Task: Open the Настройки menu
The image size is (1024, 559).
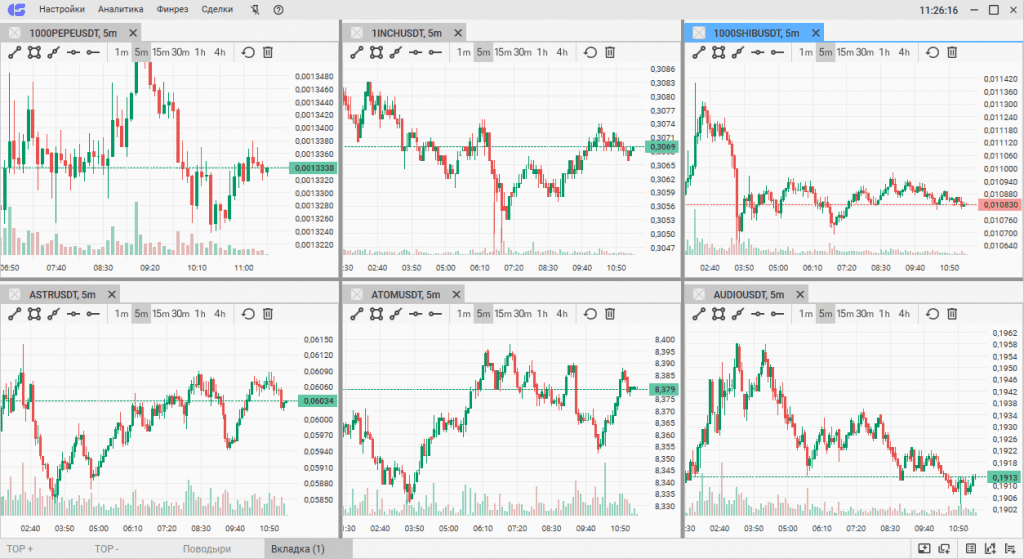Action: point(62,10)
